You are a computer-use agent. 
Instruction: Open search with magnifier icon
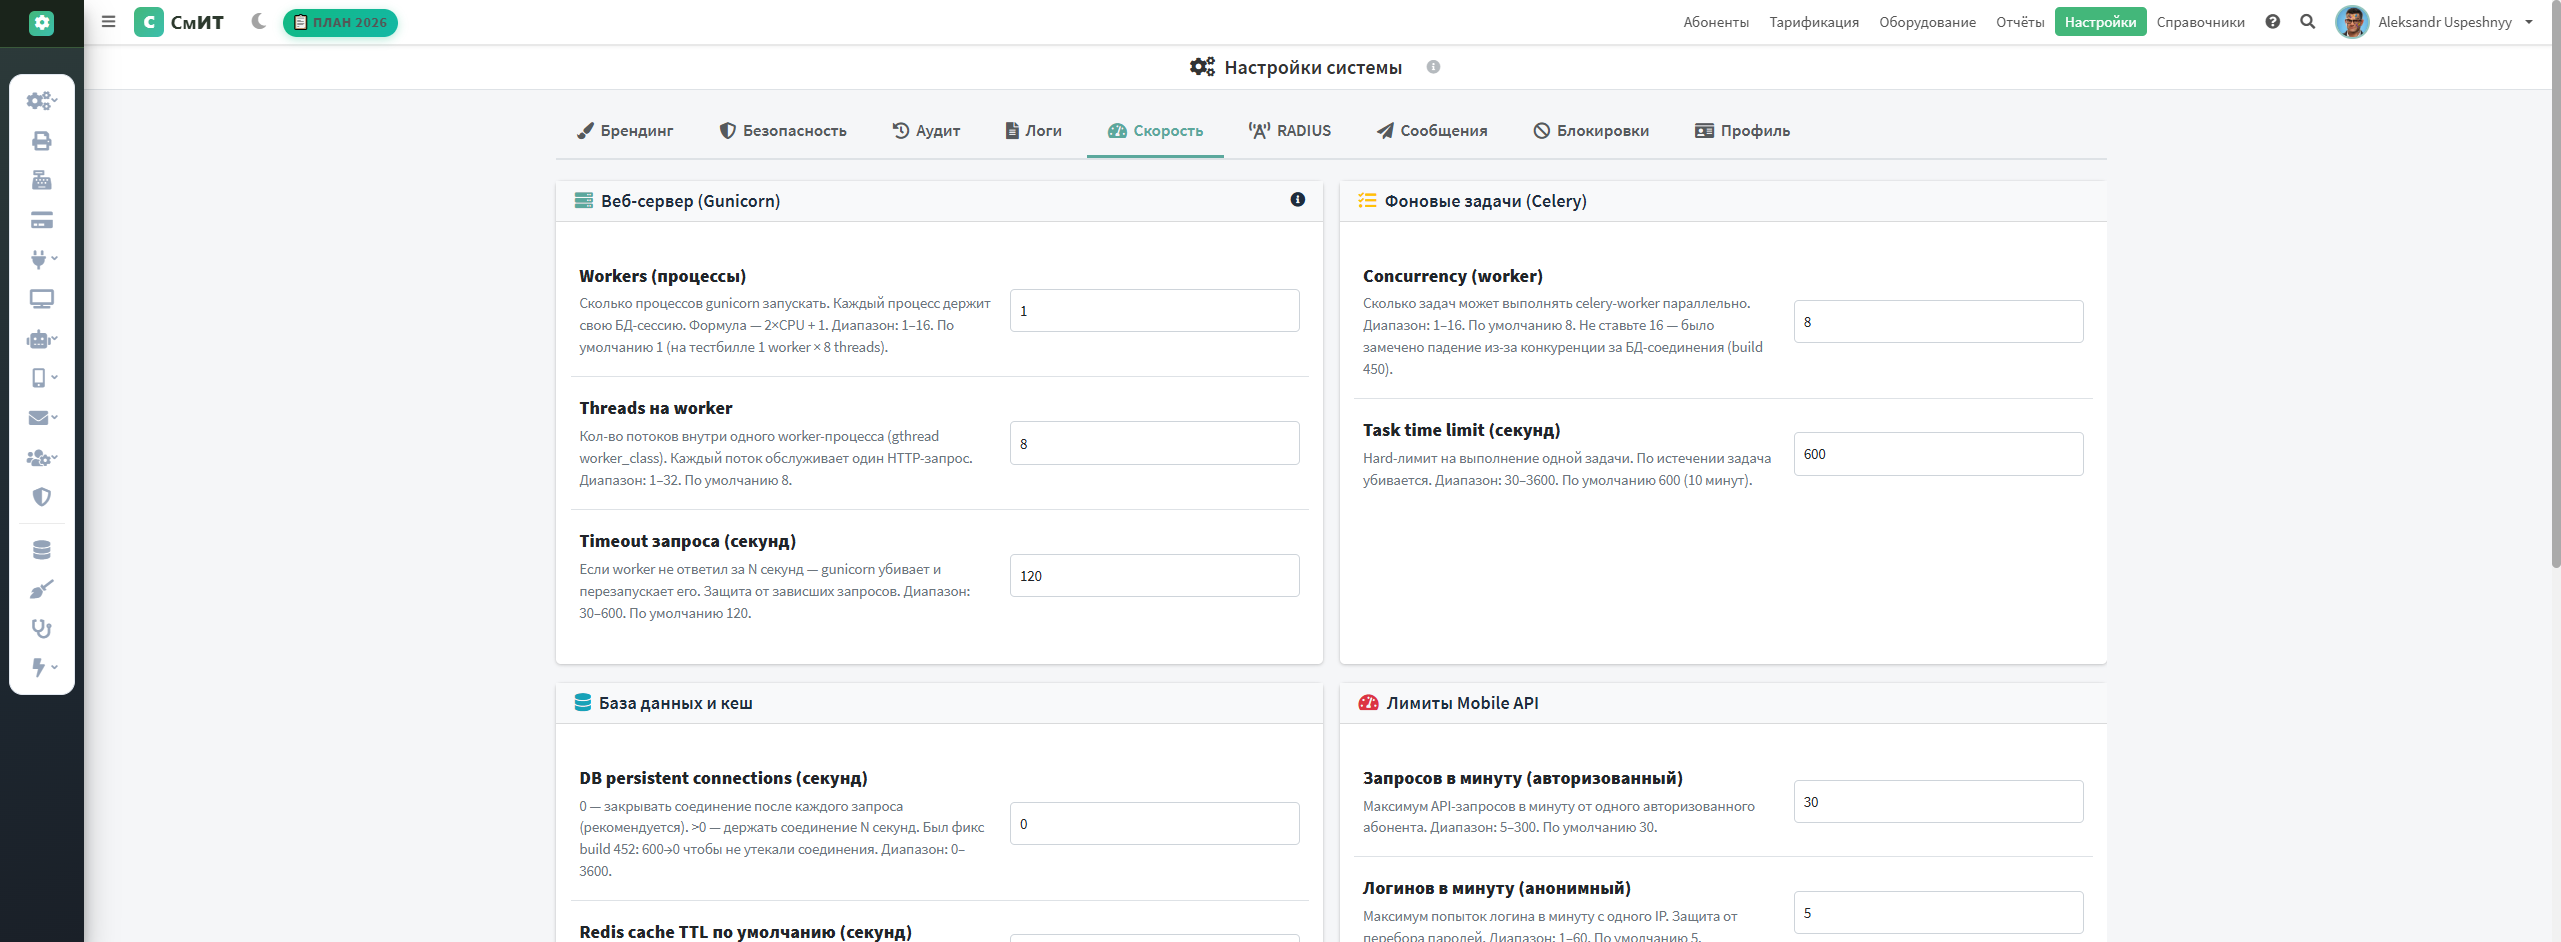coord(2307,22)
